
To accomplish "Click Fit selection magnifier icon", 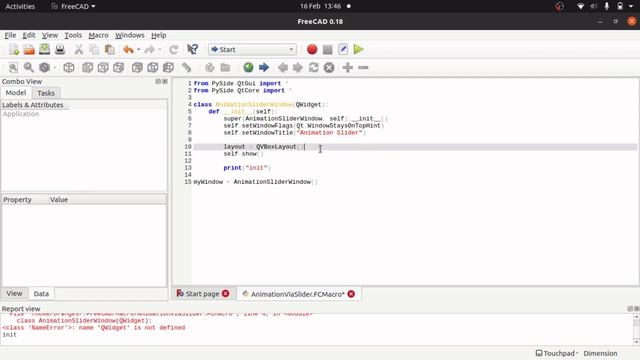I will pyautogui.click(x=29, y=67).
